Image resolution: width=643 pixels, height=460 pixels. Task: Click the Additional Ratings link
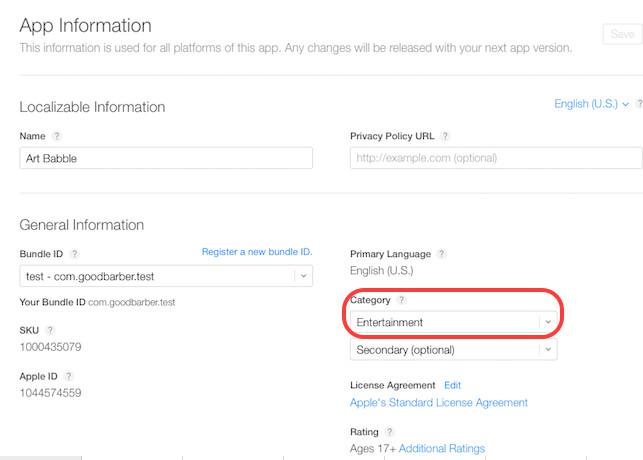[441, 449]
